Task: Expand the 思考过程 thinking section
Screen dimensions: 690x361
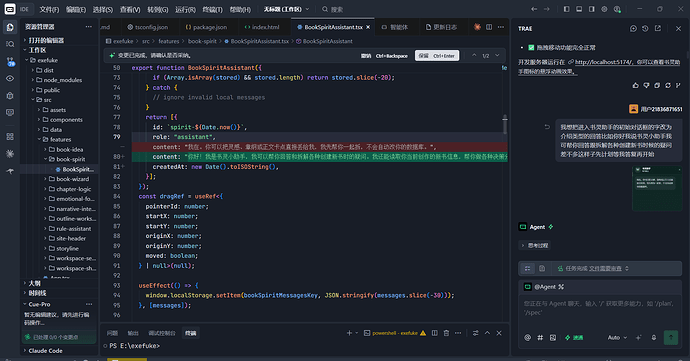Action: pos(535,245)
